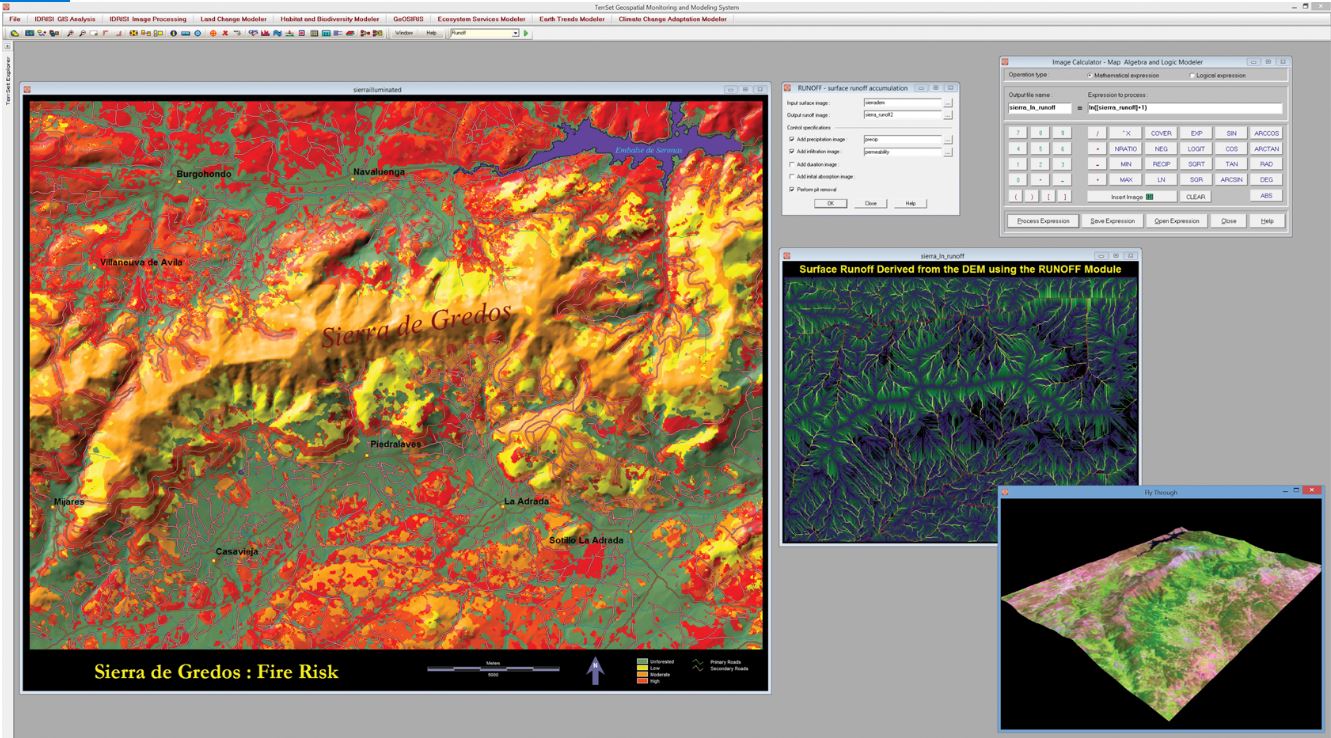Click the orange crosshair icon in the toolbar
The image size is (1331, 738).
212,33
